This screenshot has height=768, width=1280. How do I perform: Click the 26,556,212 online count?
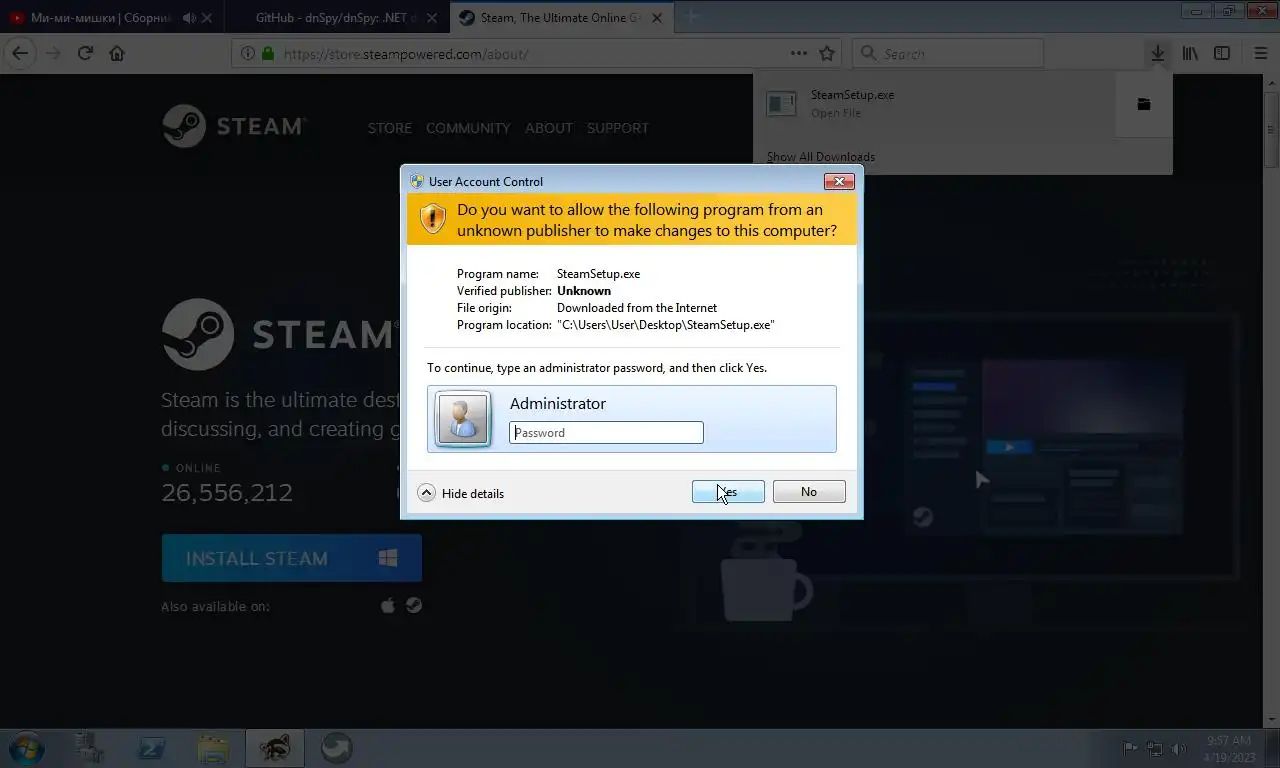pyautogui.click(x=227, y=492)
